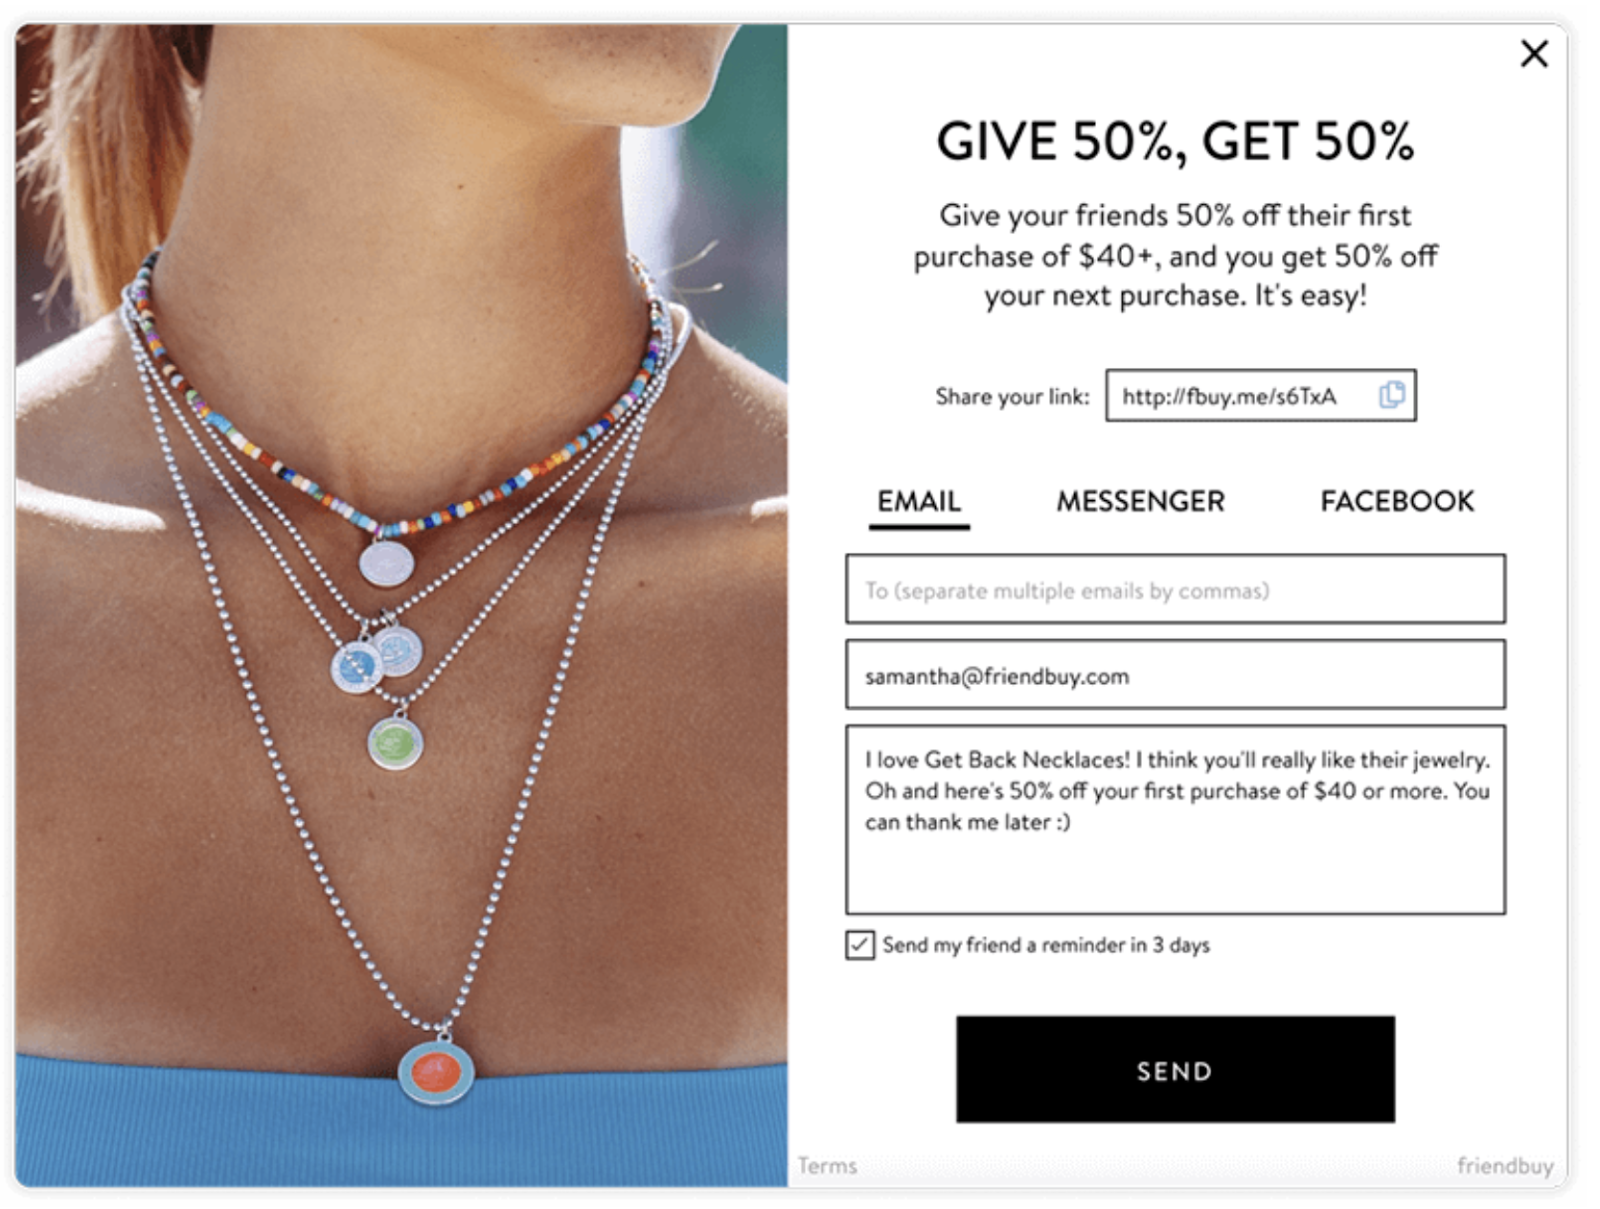Click the GIVE 50%, GET 50% heading
Screen dimensions: 1600x1209
coord(1175,141)
